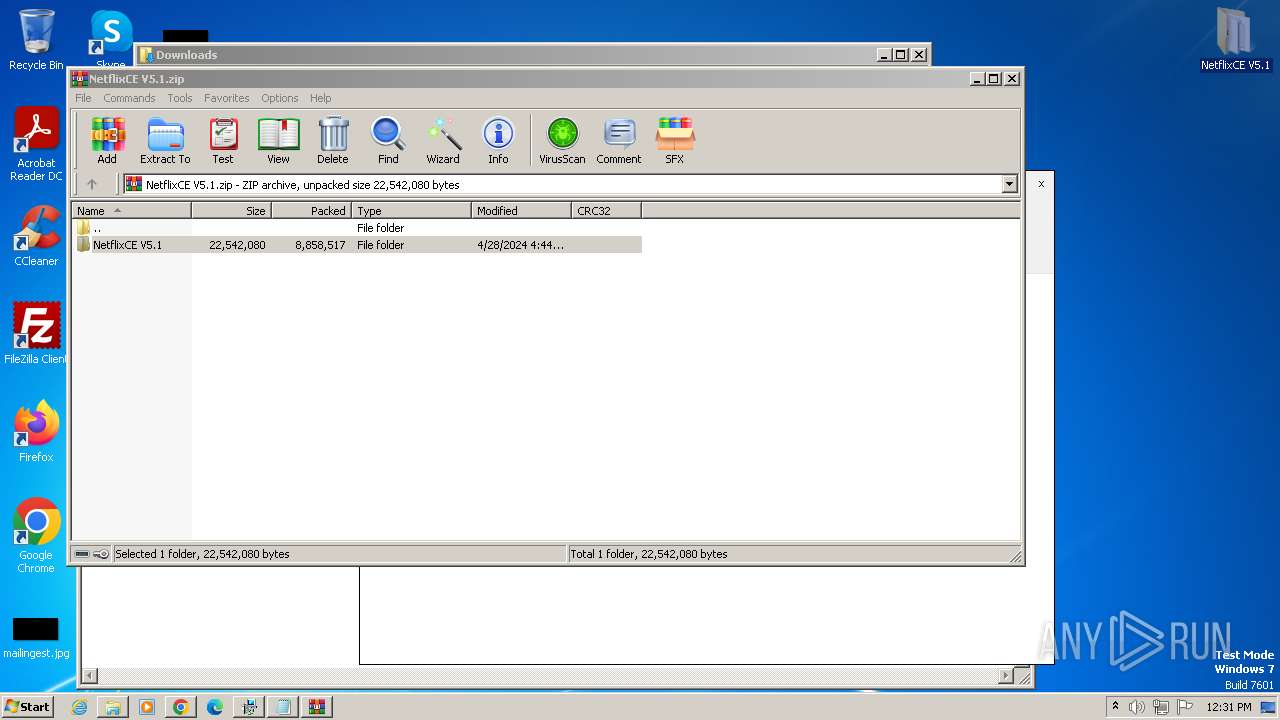
Task: Open Internet Explorer from taskbar
Action: pos(79,707)
